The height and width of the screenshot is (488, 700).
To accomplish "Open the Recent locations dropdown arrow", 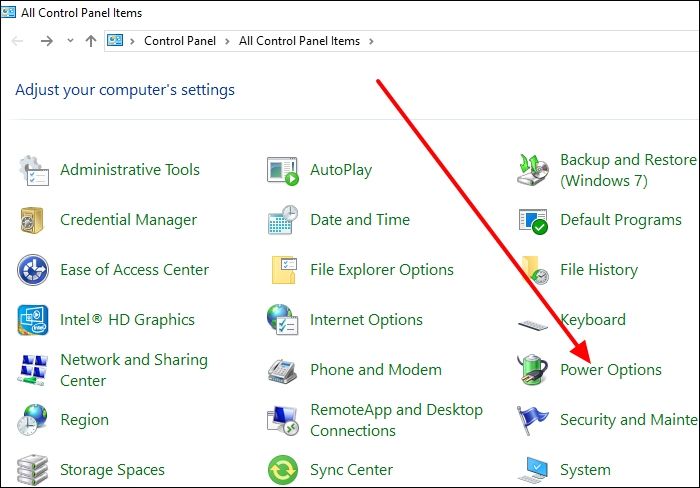I will 69,41.
